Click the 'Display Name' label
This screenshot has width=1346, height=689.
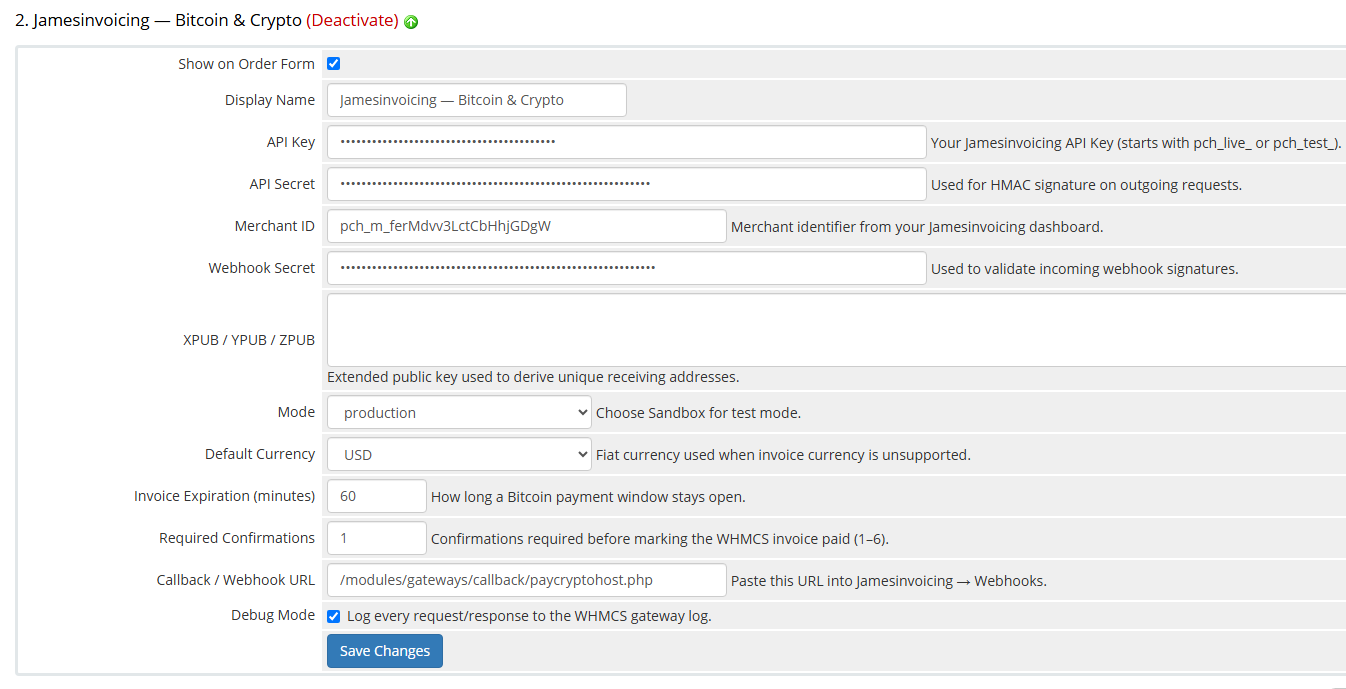tap(270, 100)
